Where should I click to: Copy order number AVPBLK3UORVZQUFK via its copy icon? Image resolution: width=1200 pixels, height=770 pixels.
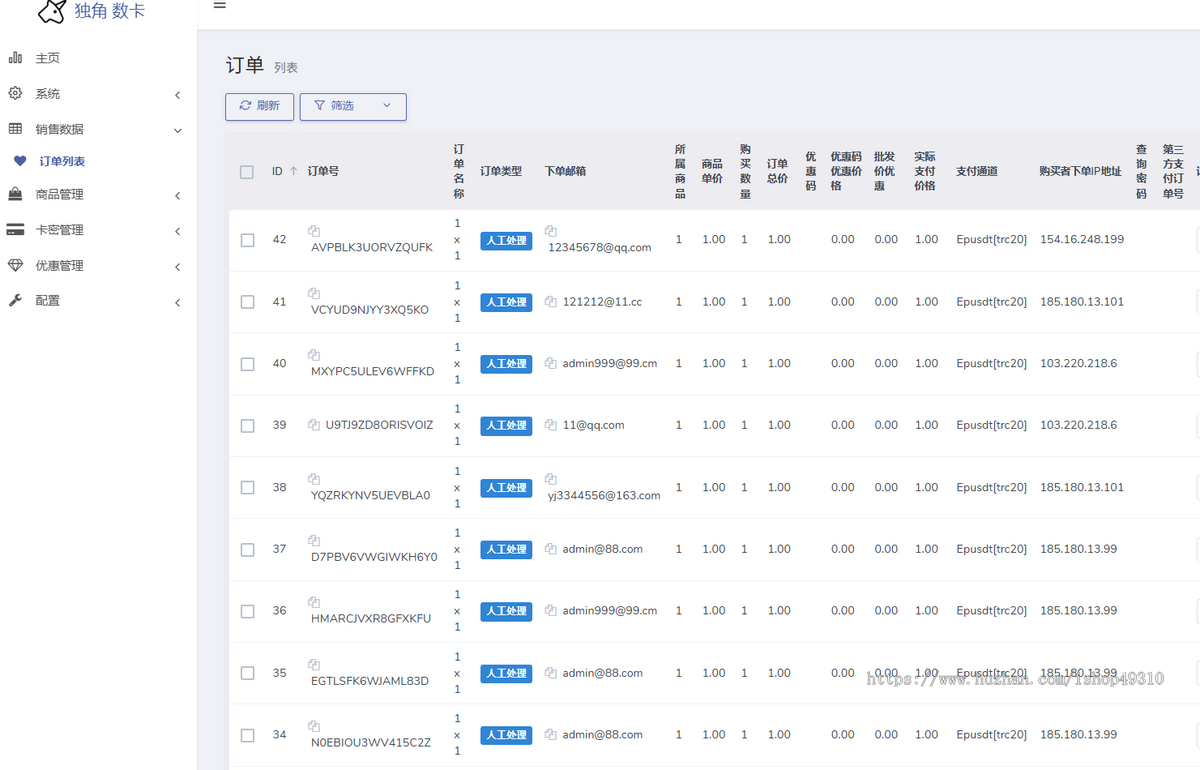314,231
